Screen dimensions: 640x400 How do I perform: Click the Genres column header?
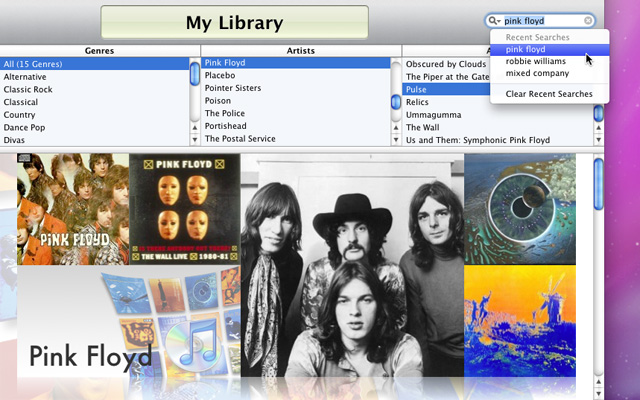(100, 50)
